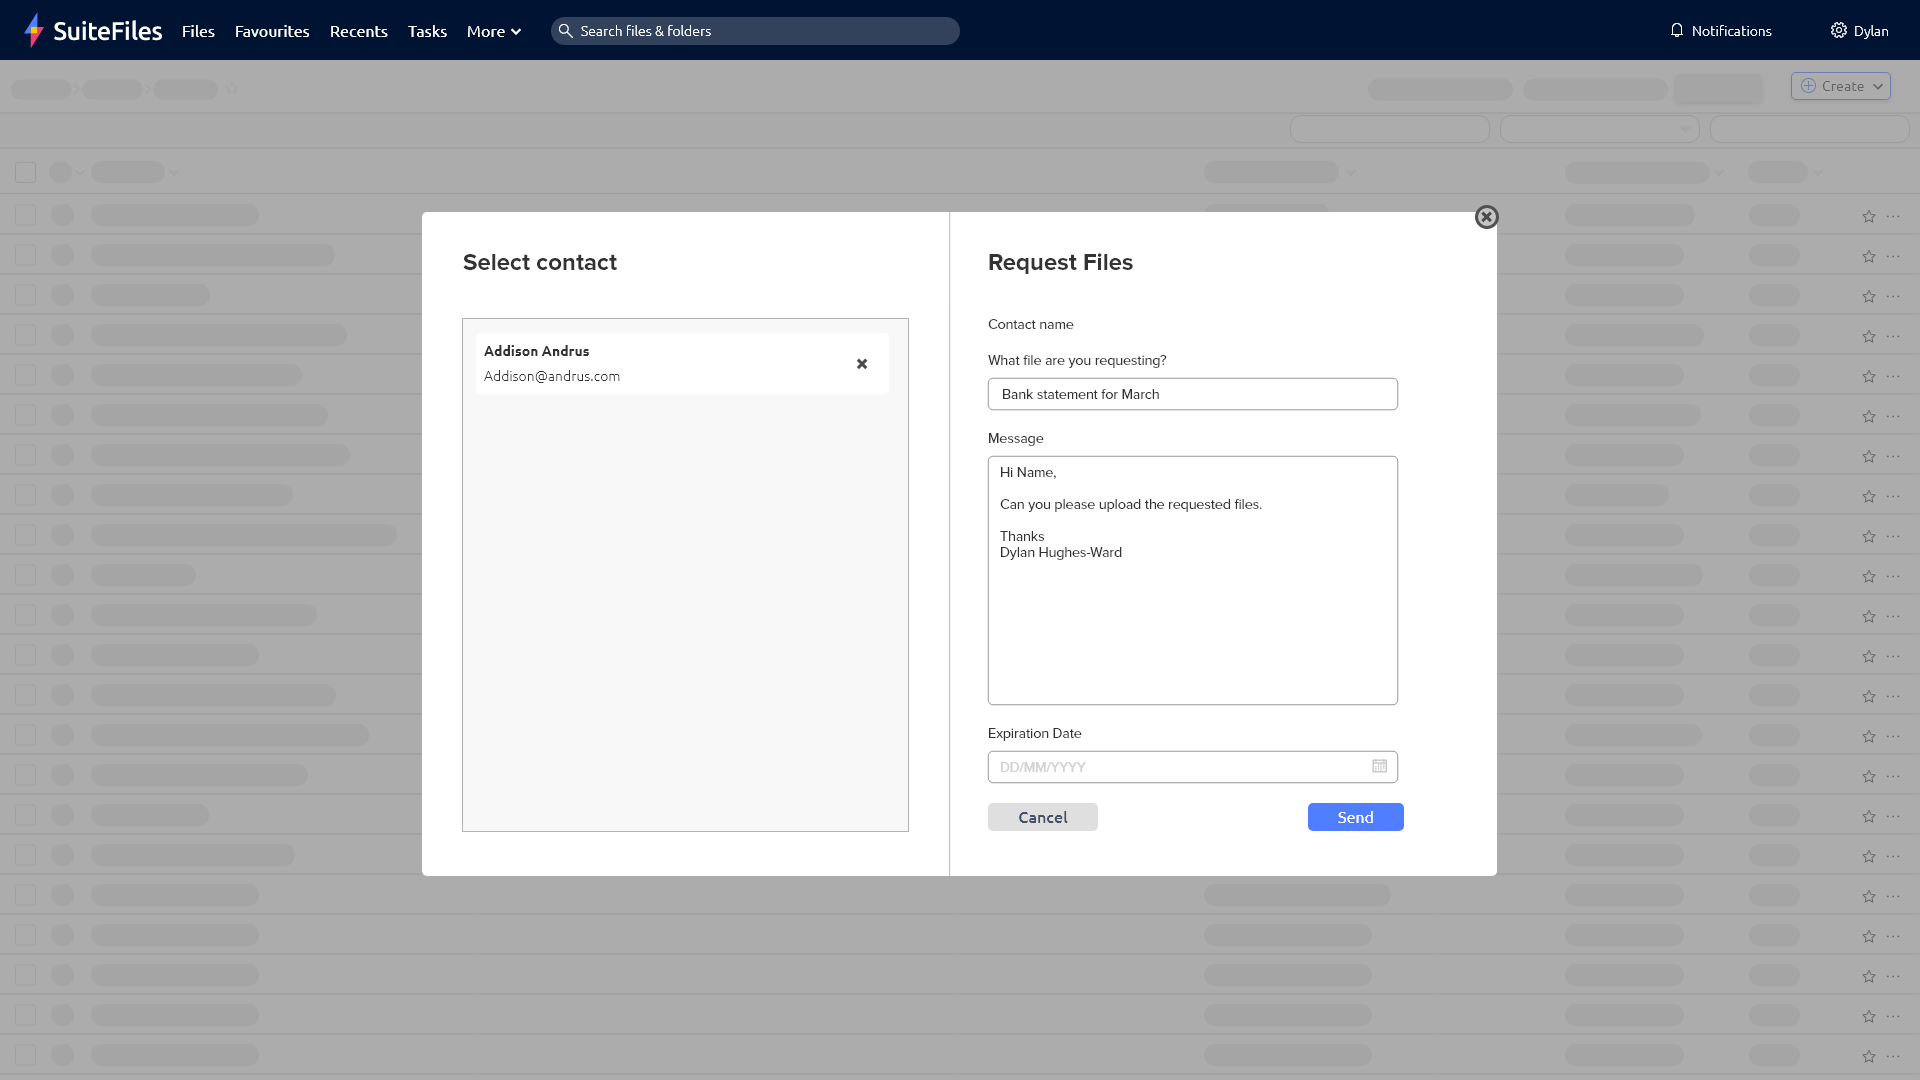Go to the Files menu
Viewport: 1920px width, 1080px height.
point(198,31)
